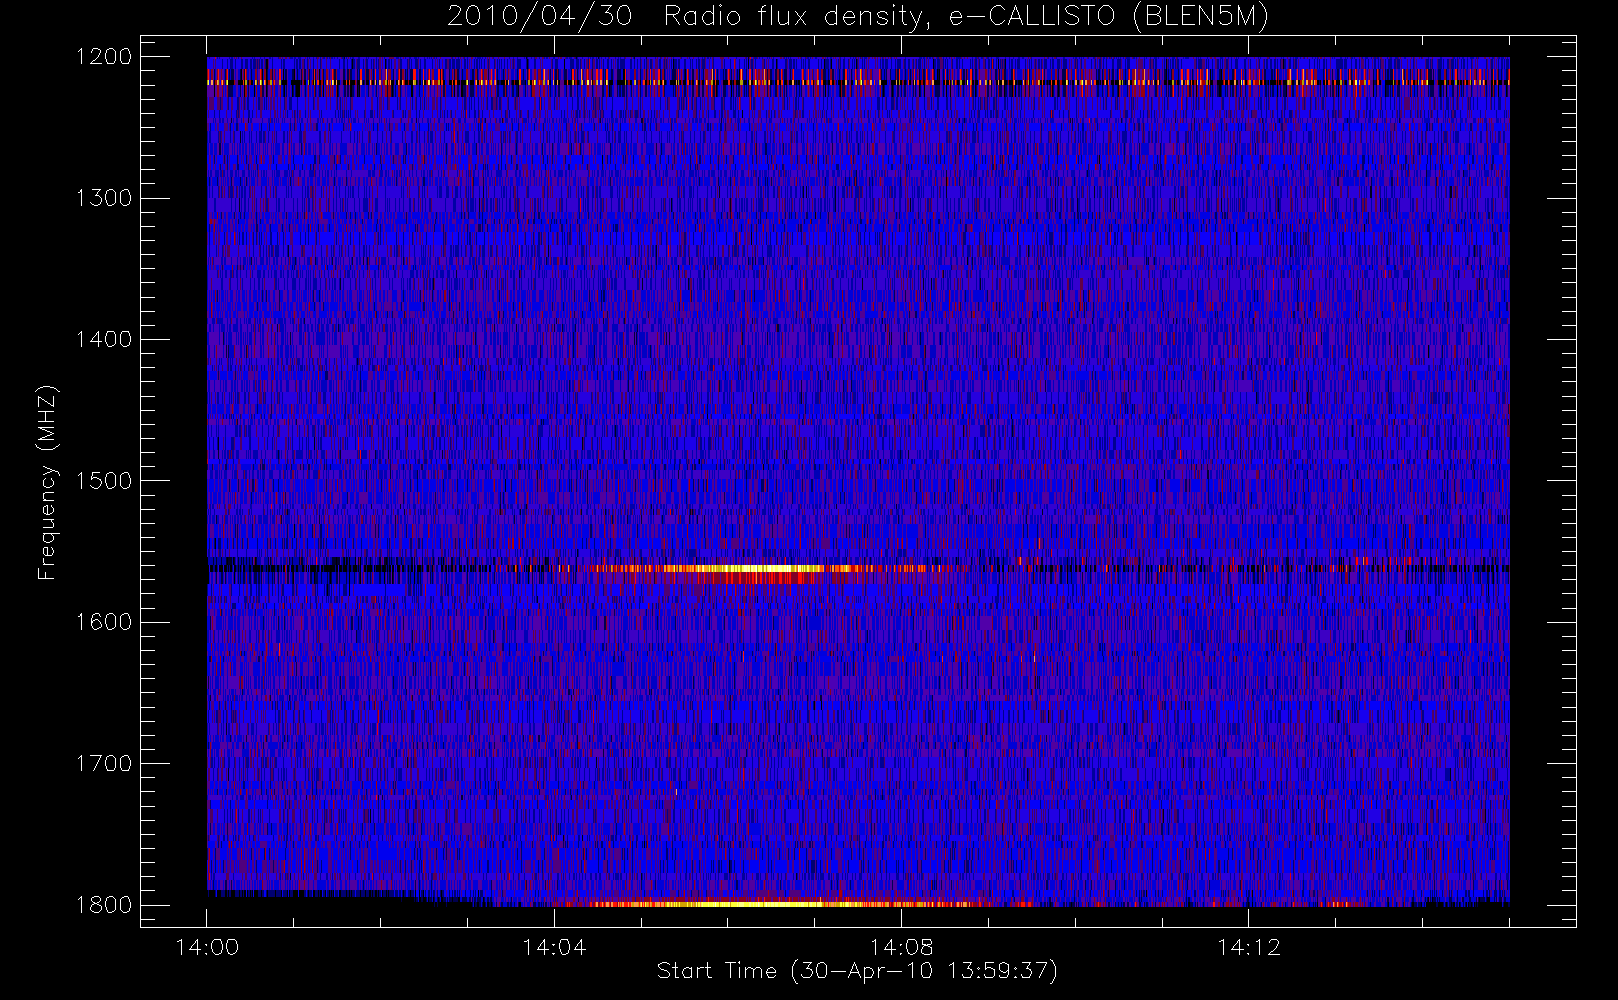Click the 1500 frequency tick label
The image size is (1618, 1000).
[104, 481]
